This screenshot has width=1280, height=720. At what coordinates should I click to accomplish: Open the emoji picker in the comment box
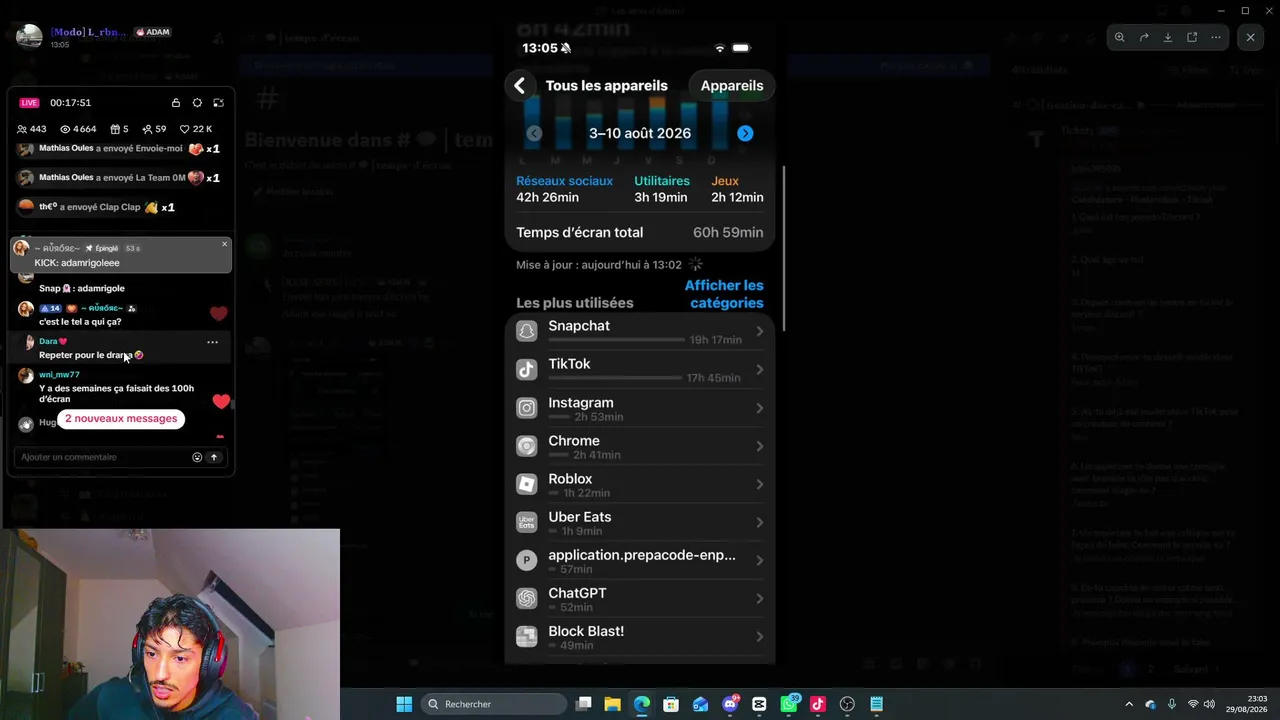(x=197, y=457)
